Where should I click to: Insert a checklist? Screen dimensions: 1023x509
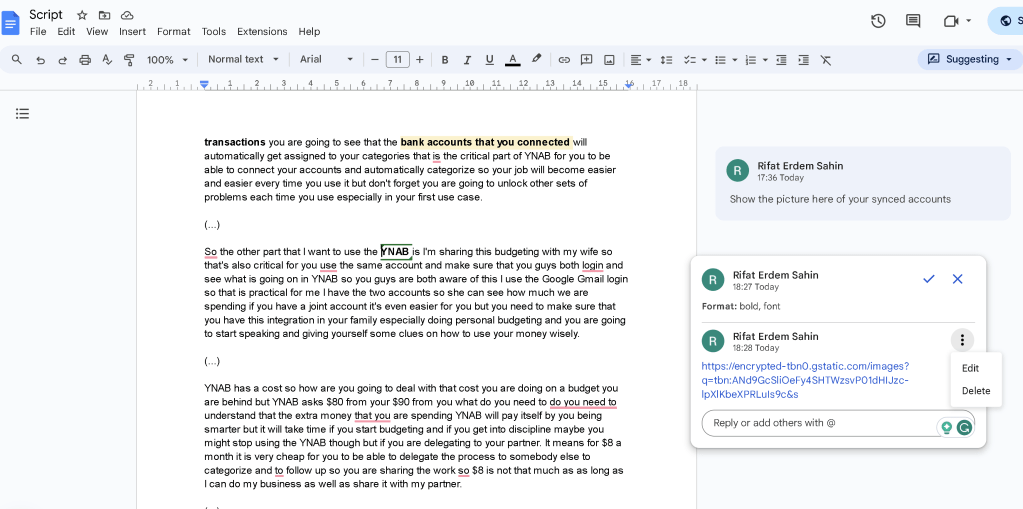coord(690,60)
